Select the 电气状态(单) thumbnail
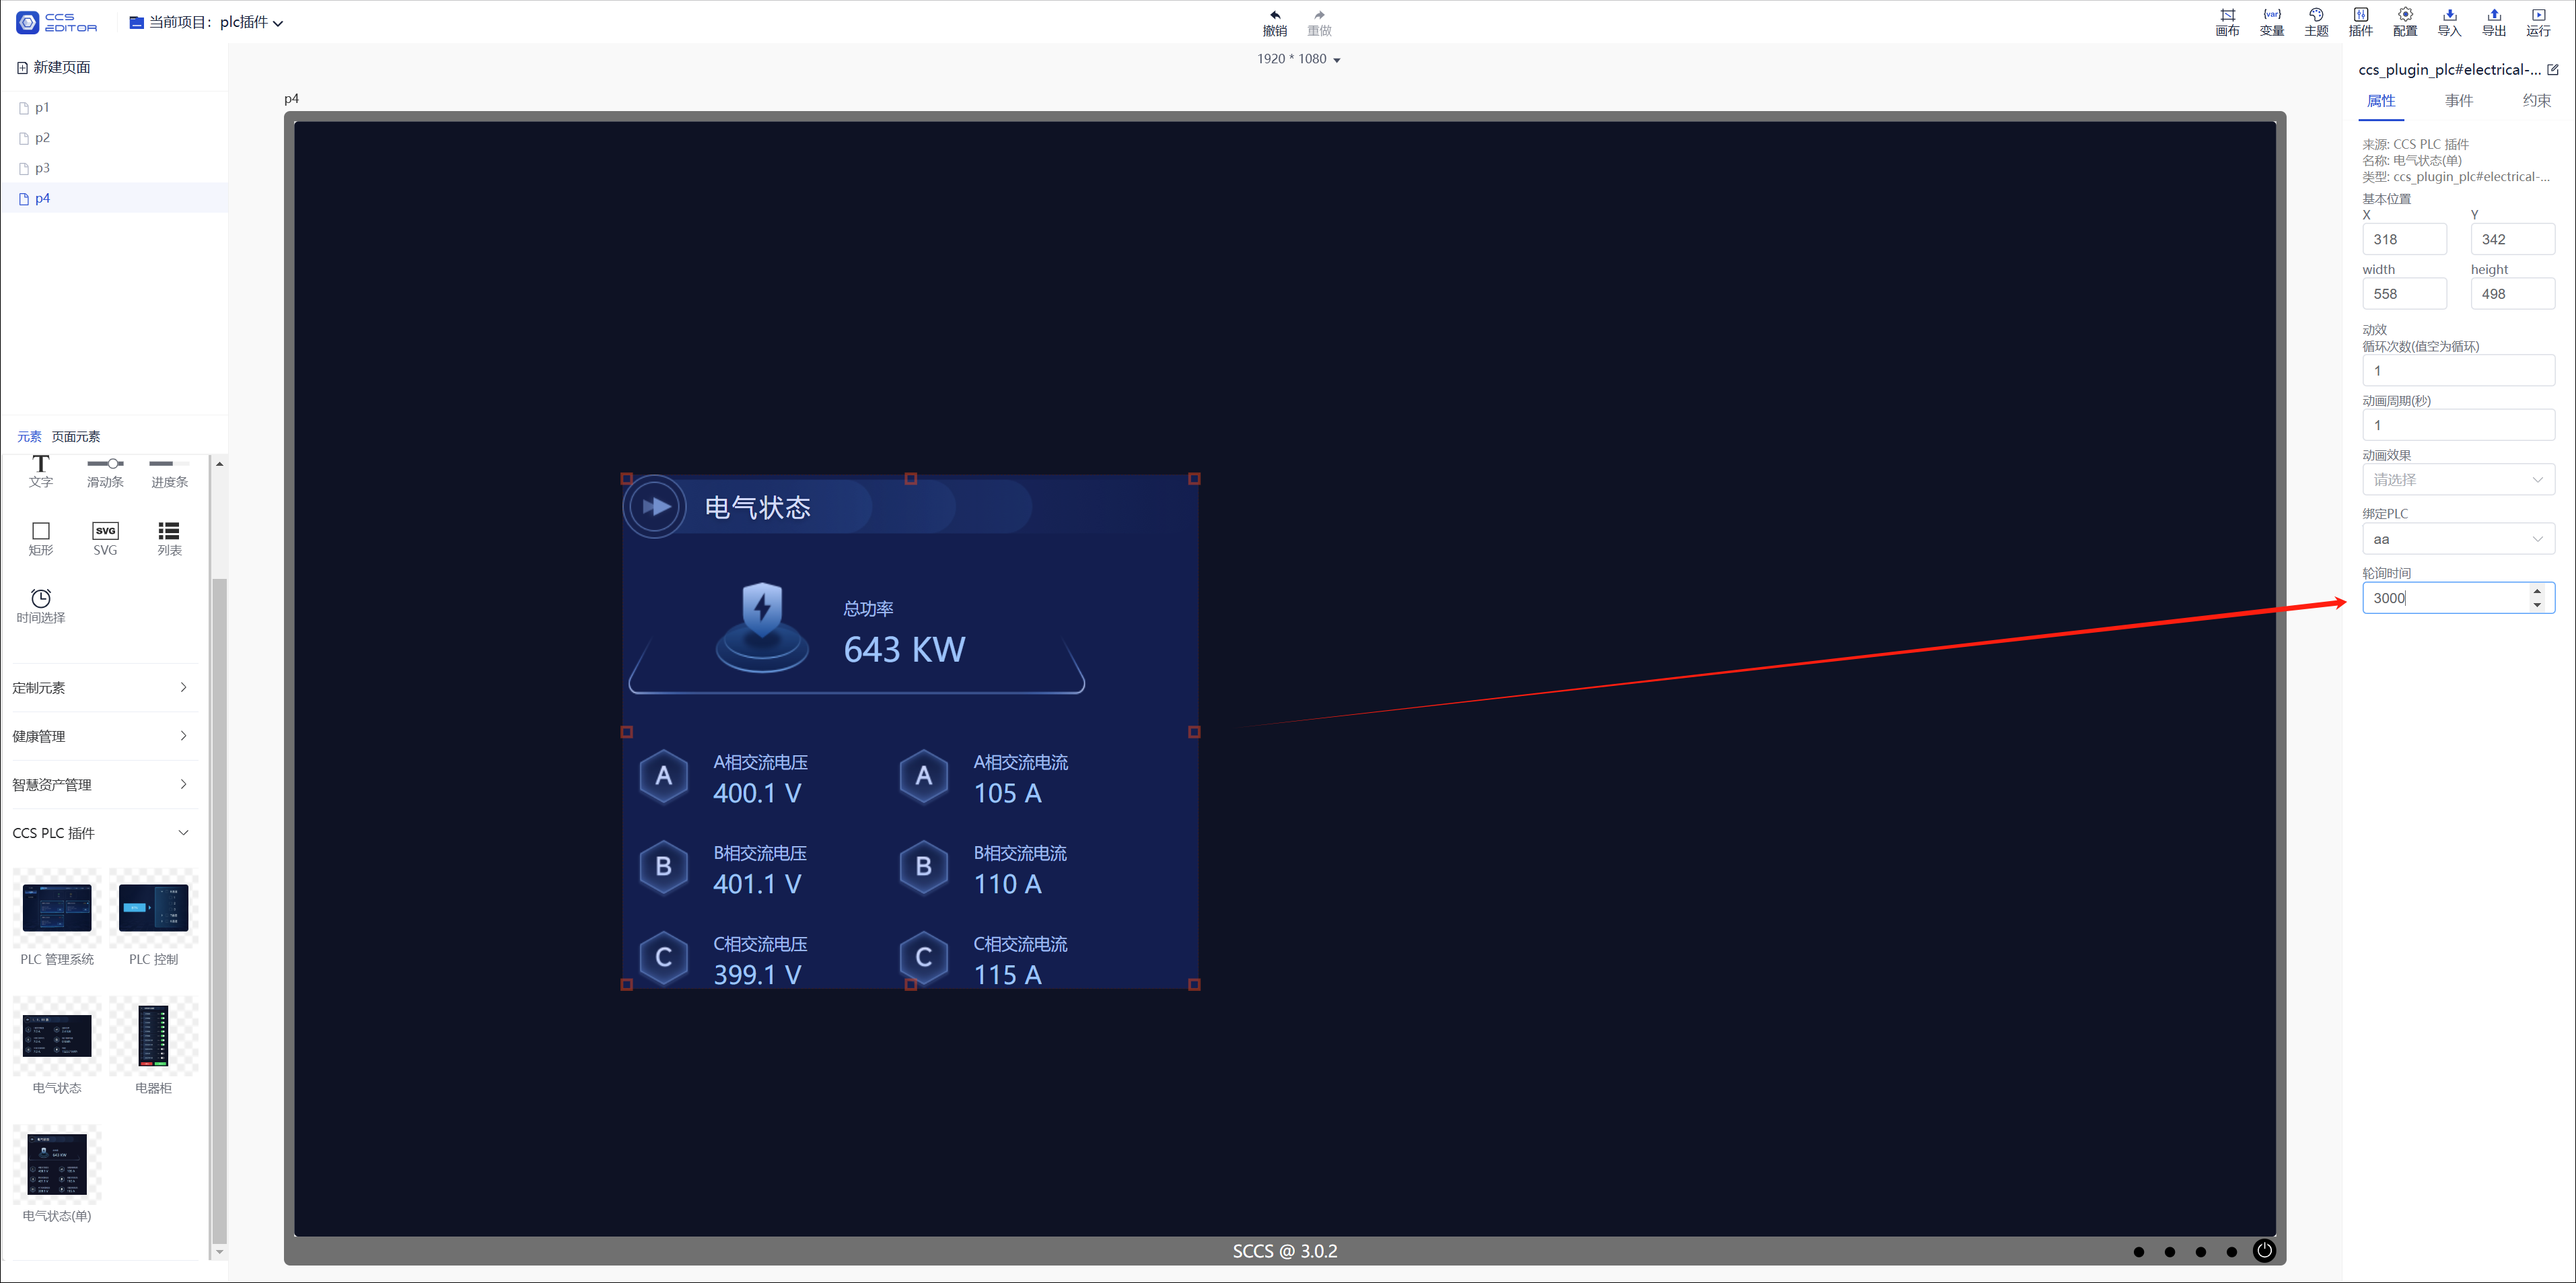2576x1283 pixels. point(57,1165)
